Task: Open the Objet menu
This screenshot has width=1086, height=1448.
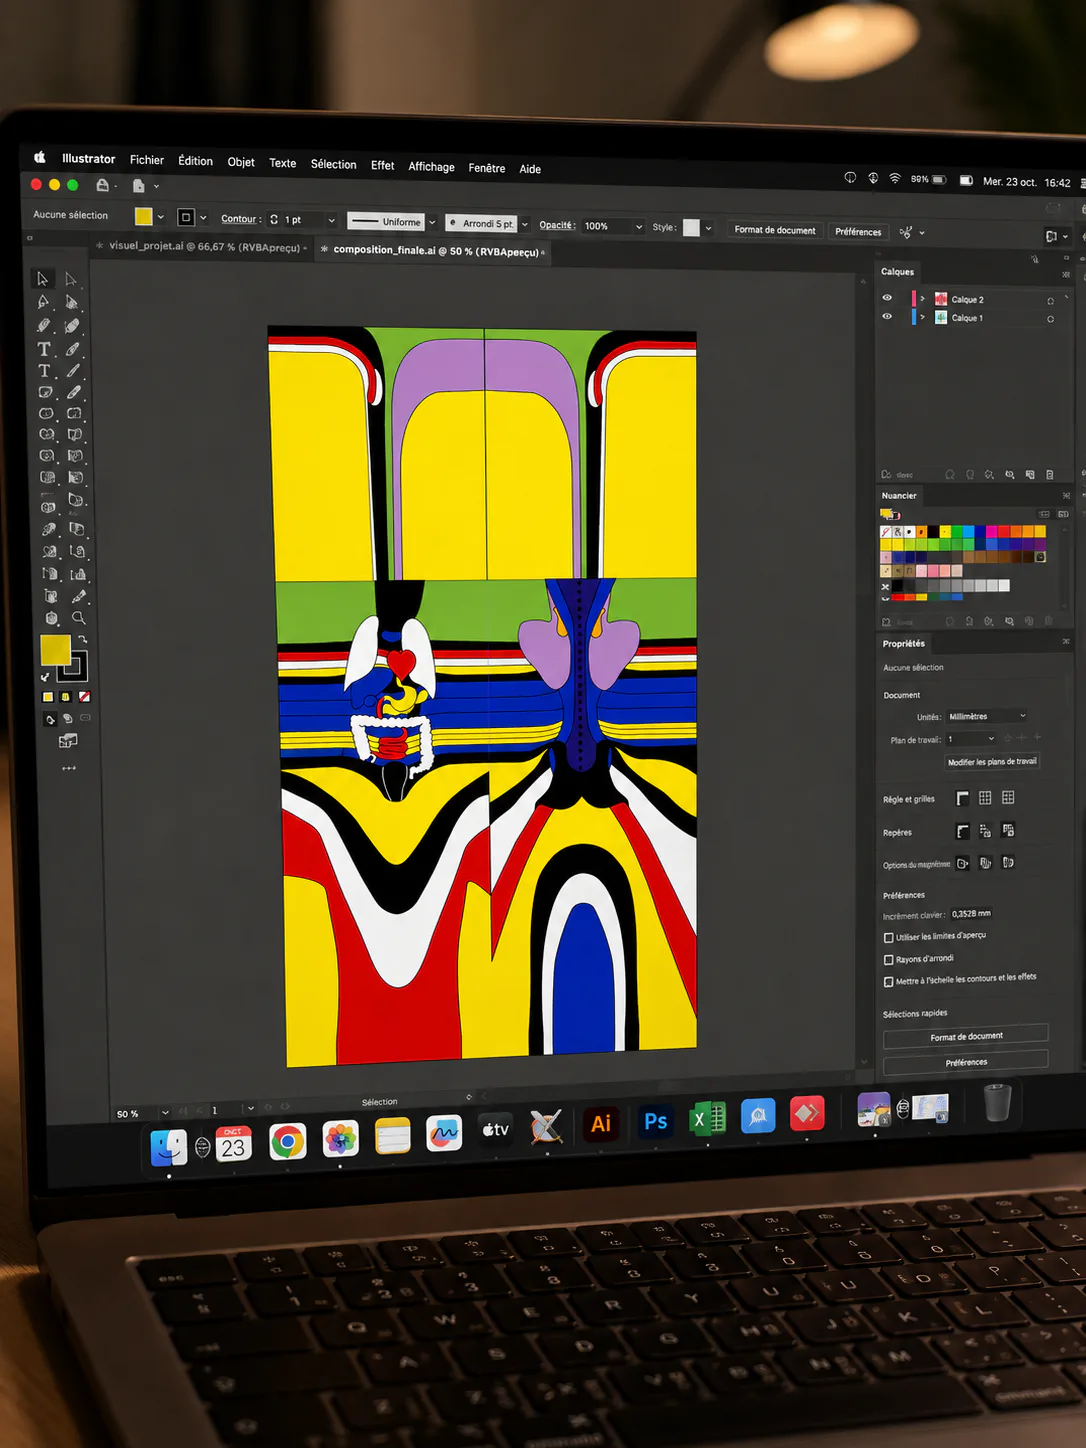Action: click(x=241, y=162)
